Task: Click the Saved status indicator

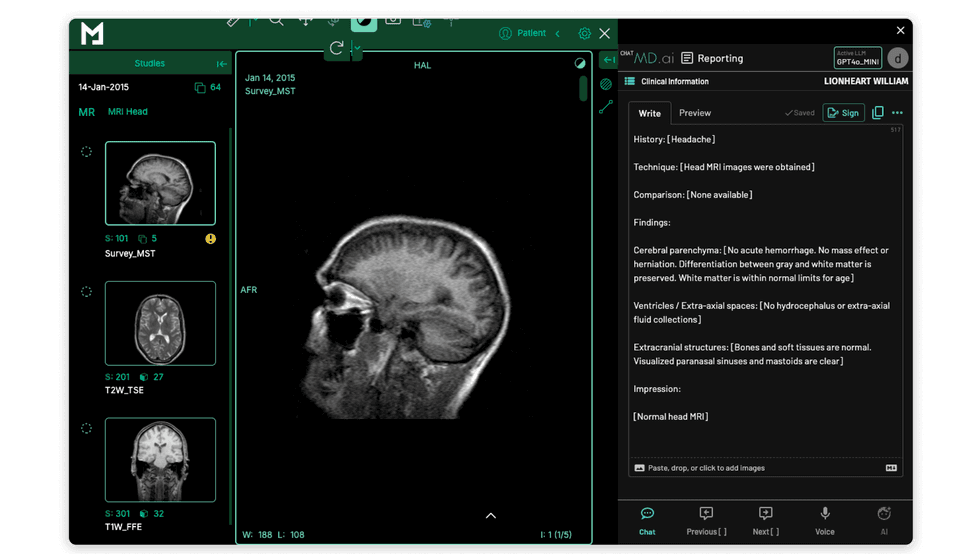Action: click(799, 113)
